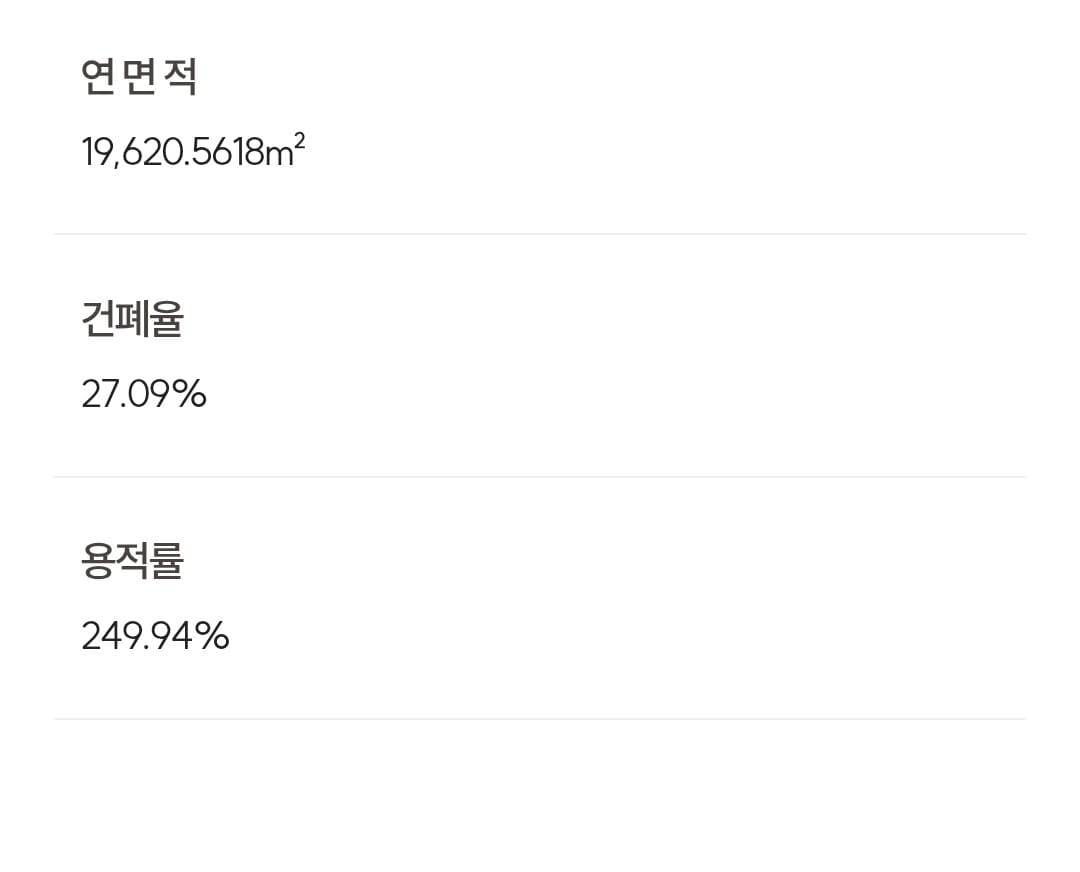1080x872 pixels.
Task: Select the 19,620.5618m² floor area value
Action: click(192, 152)
